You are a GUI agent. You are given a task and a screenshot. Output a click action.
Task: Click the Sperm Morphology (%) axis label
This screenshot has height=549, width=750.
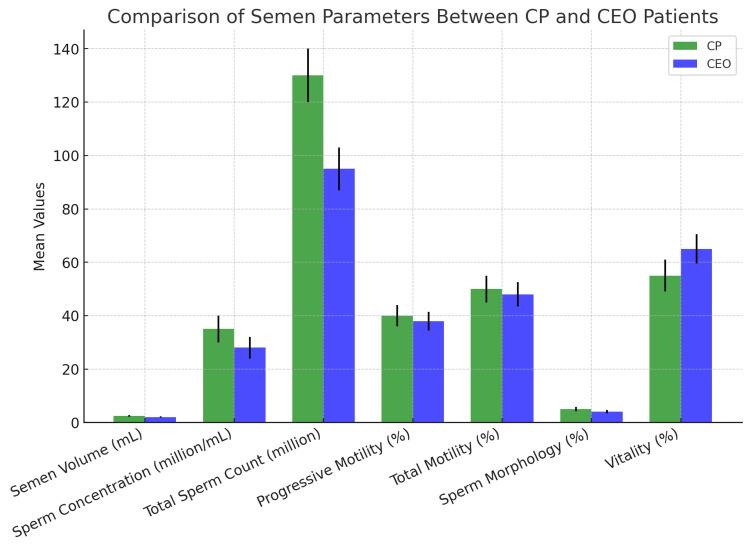pos(513,466)
